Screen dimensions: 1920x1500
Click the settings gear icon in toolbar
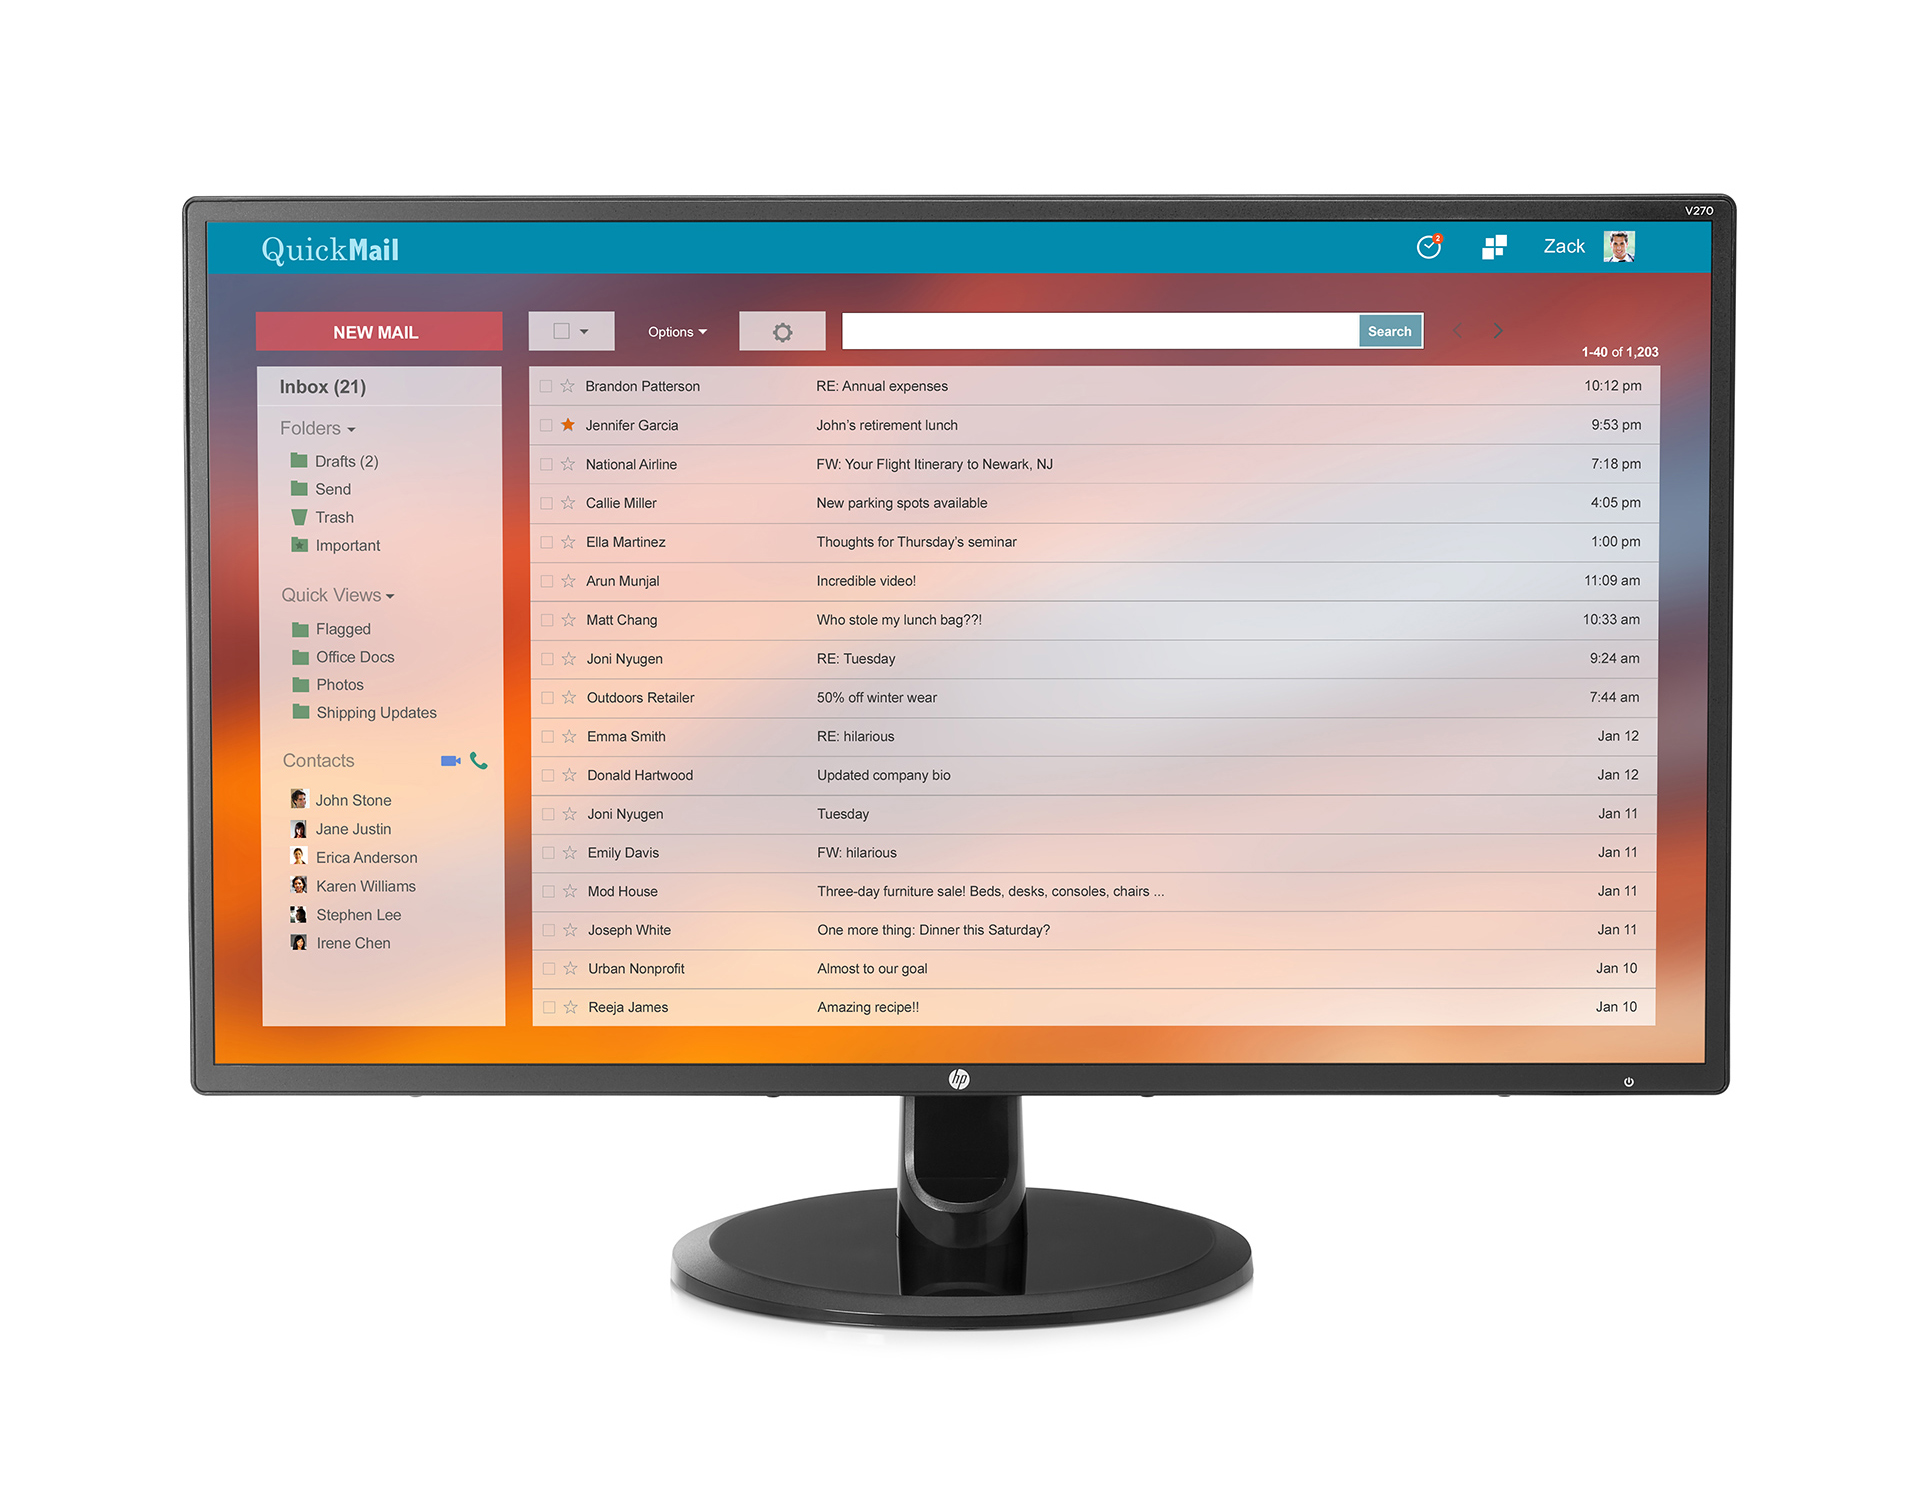pyautogui.click(x=779, y=329)
